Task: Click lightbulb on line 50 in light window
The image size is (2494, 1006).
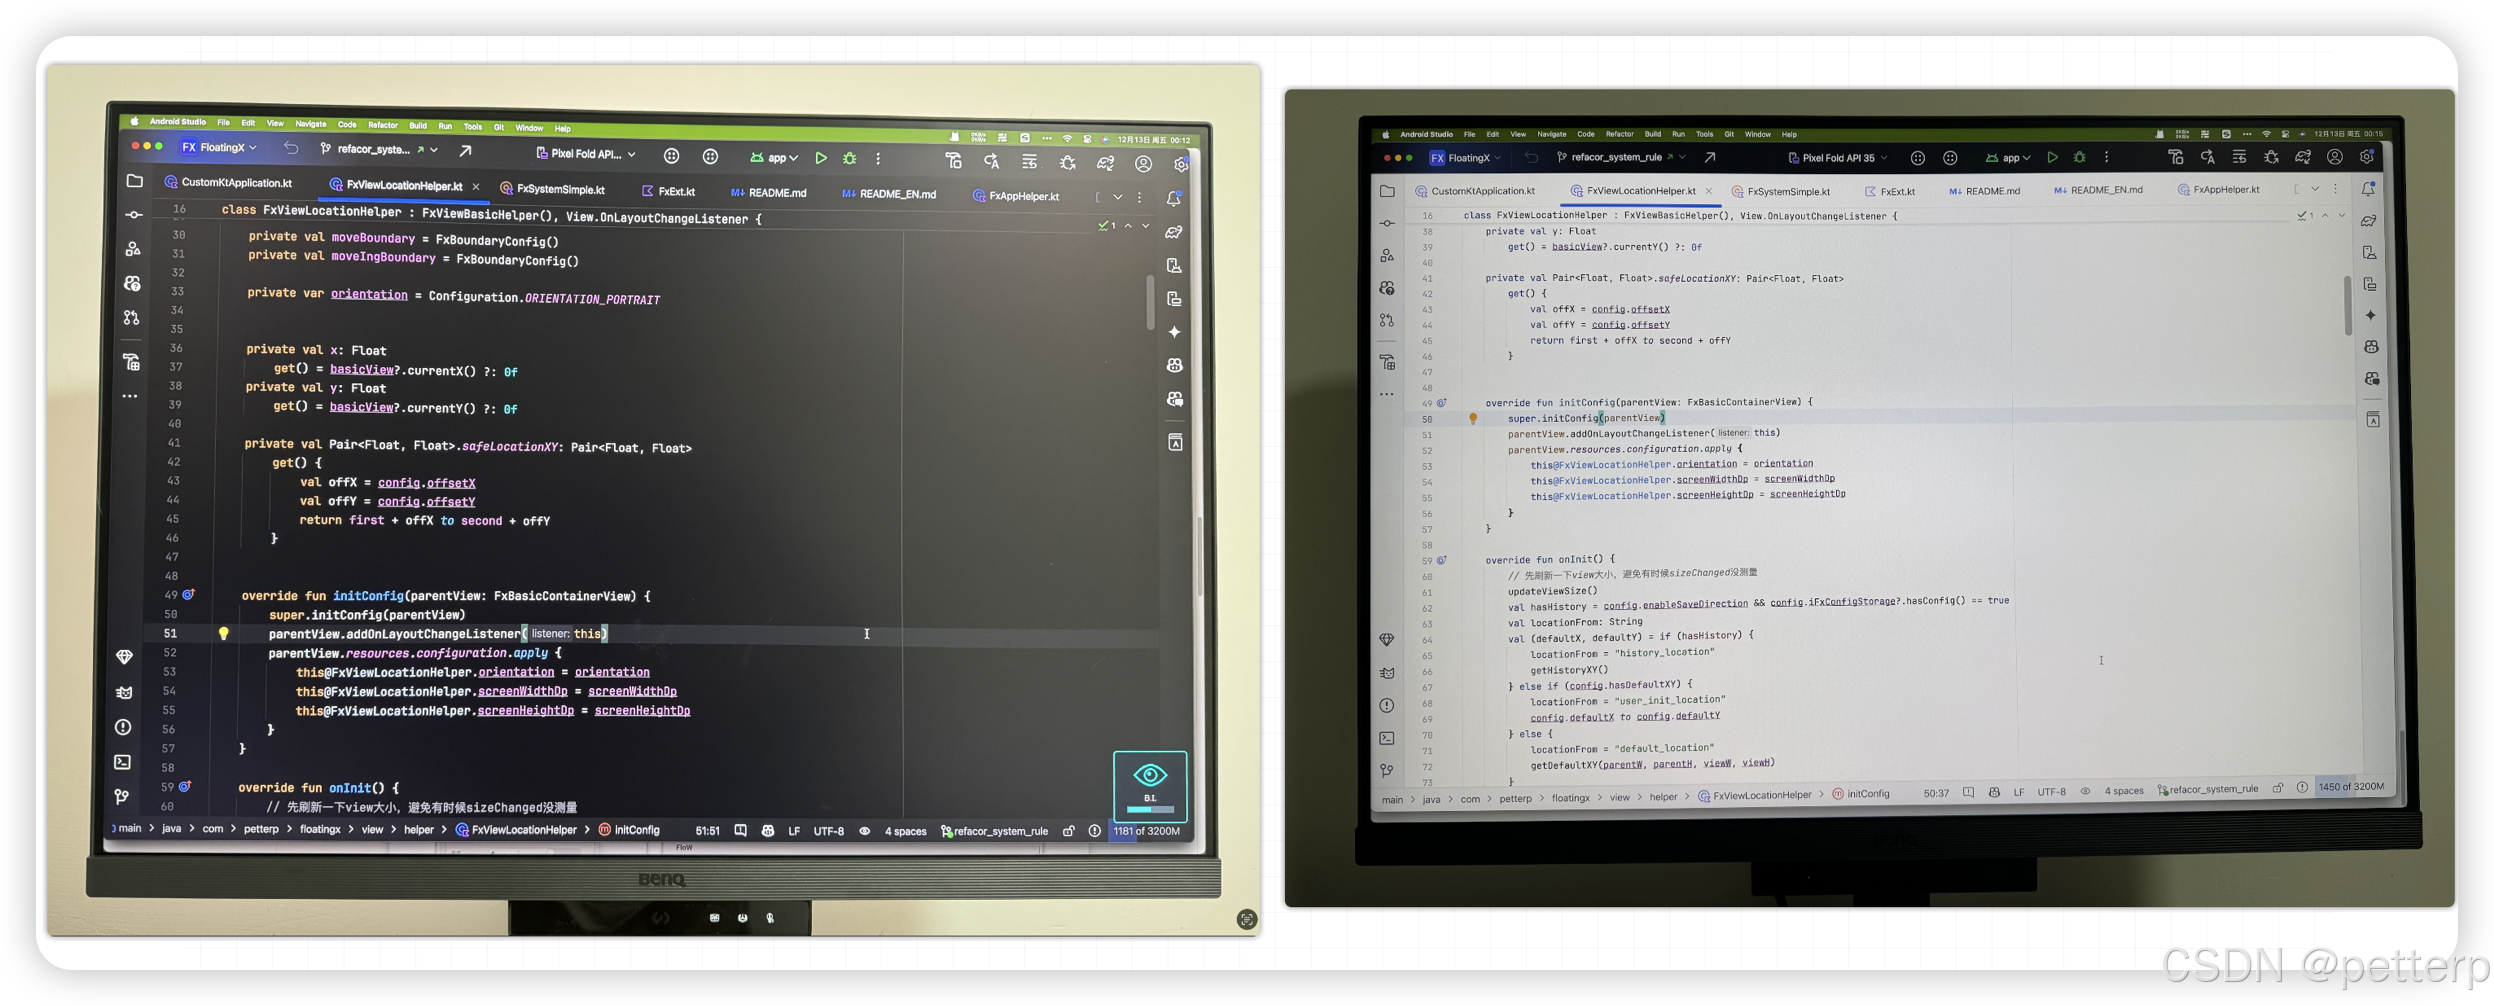Action: [1473, 419]
